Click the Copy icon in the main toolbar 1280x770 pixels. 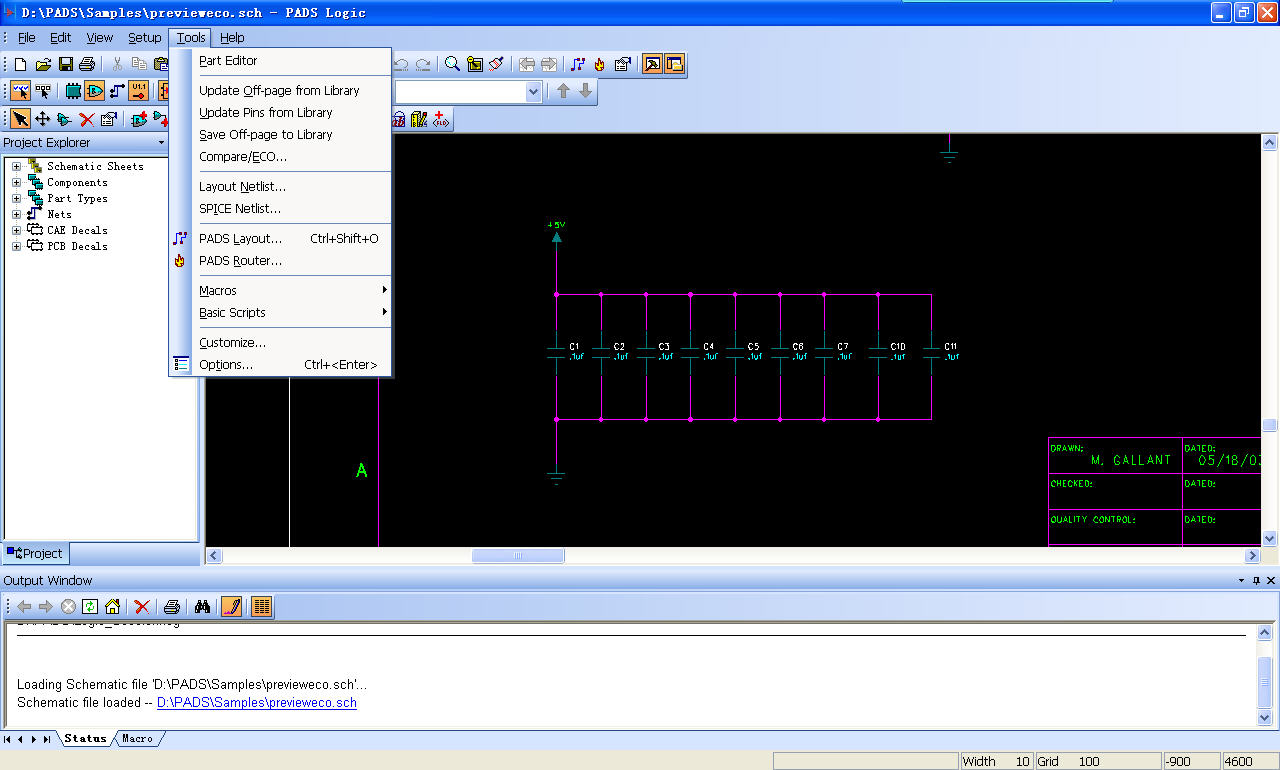point(140,64)
